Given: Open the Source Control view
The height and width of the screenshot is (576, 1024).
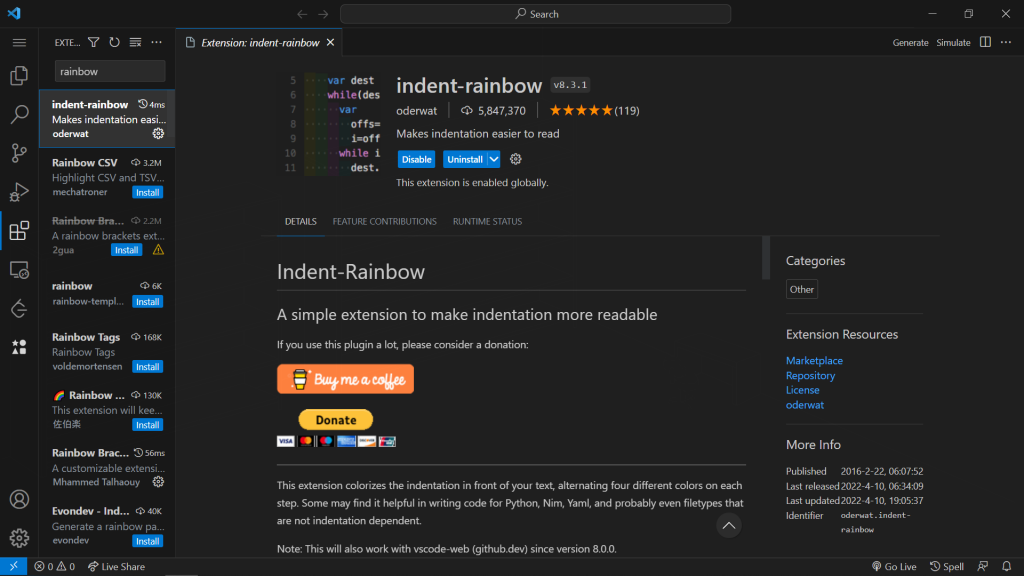Looking at the screenshot, I should (19, 153).
